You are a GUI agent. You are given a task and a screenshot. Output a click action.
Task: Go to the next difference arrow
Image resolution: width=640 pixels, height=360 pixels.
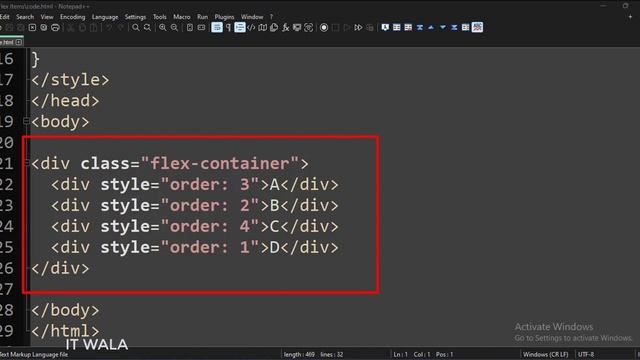coord(442,27)
